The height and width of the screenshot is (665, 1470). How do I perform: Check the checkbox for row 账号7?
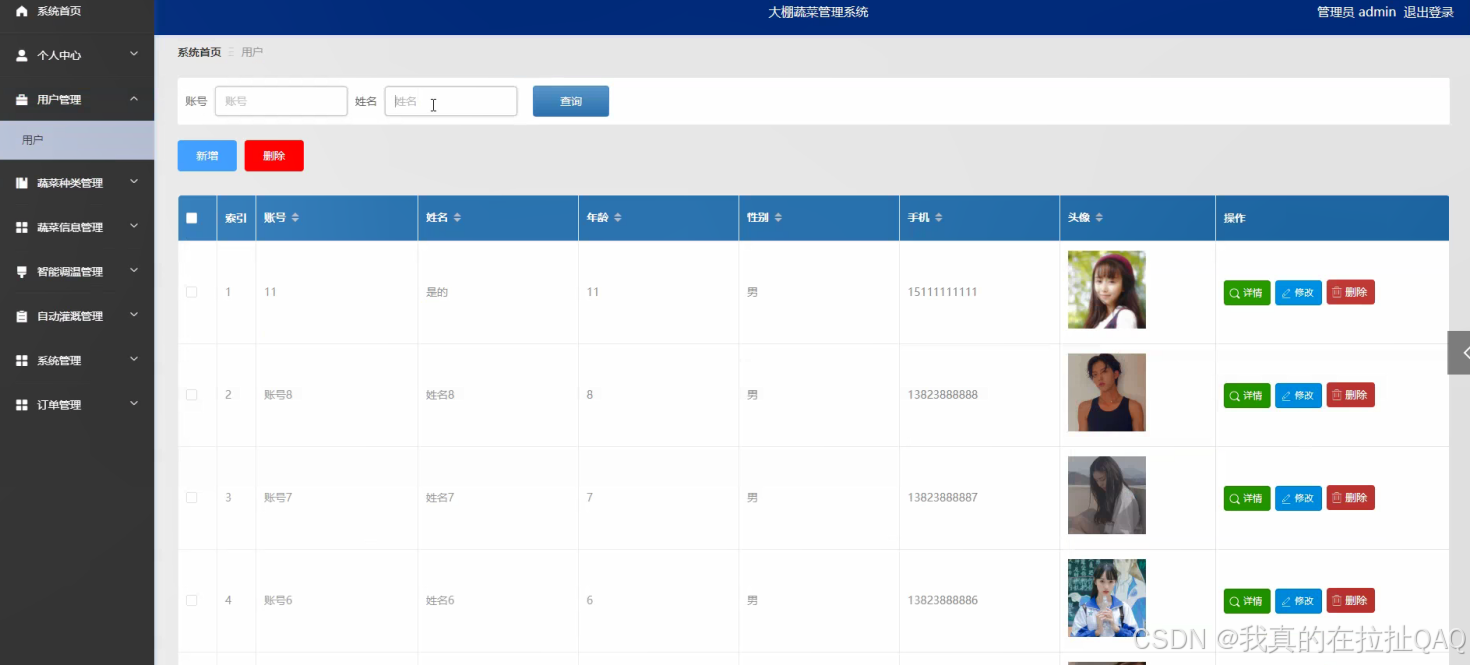[192, 498]
